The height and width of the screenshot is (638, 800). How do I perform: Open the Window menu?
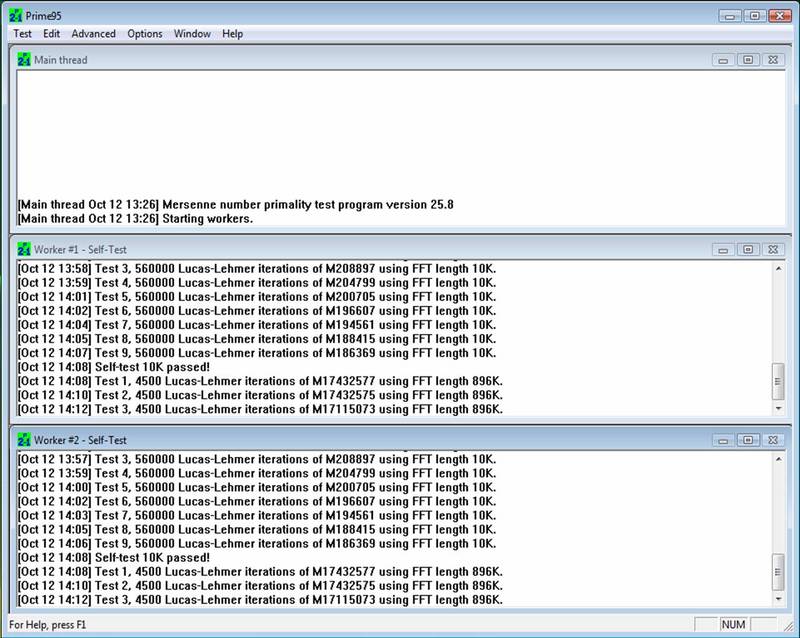tap(192, 33)
